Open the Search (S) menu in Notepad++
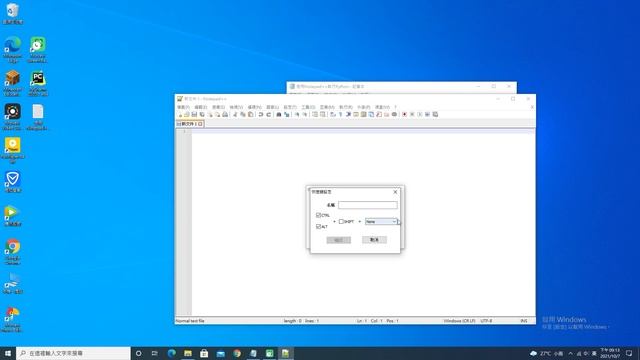The width and height of the screenshot is (640, 360). [218, 107]
